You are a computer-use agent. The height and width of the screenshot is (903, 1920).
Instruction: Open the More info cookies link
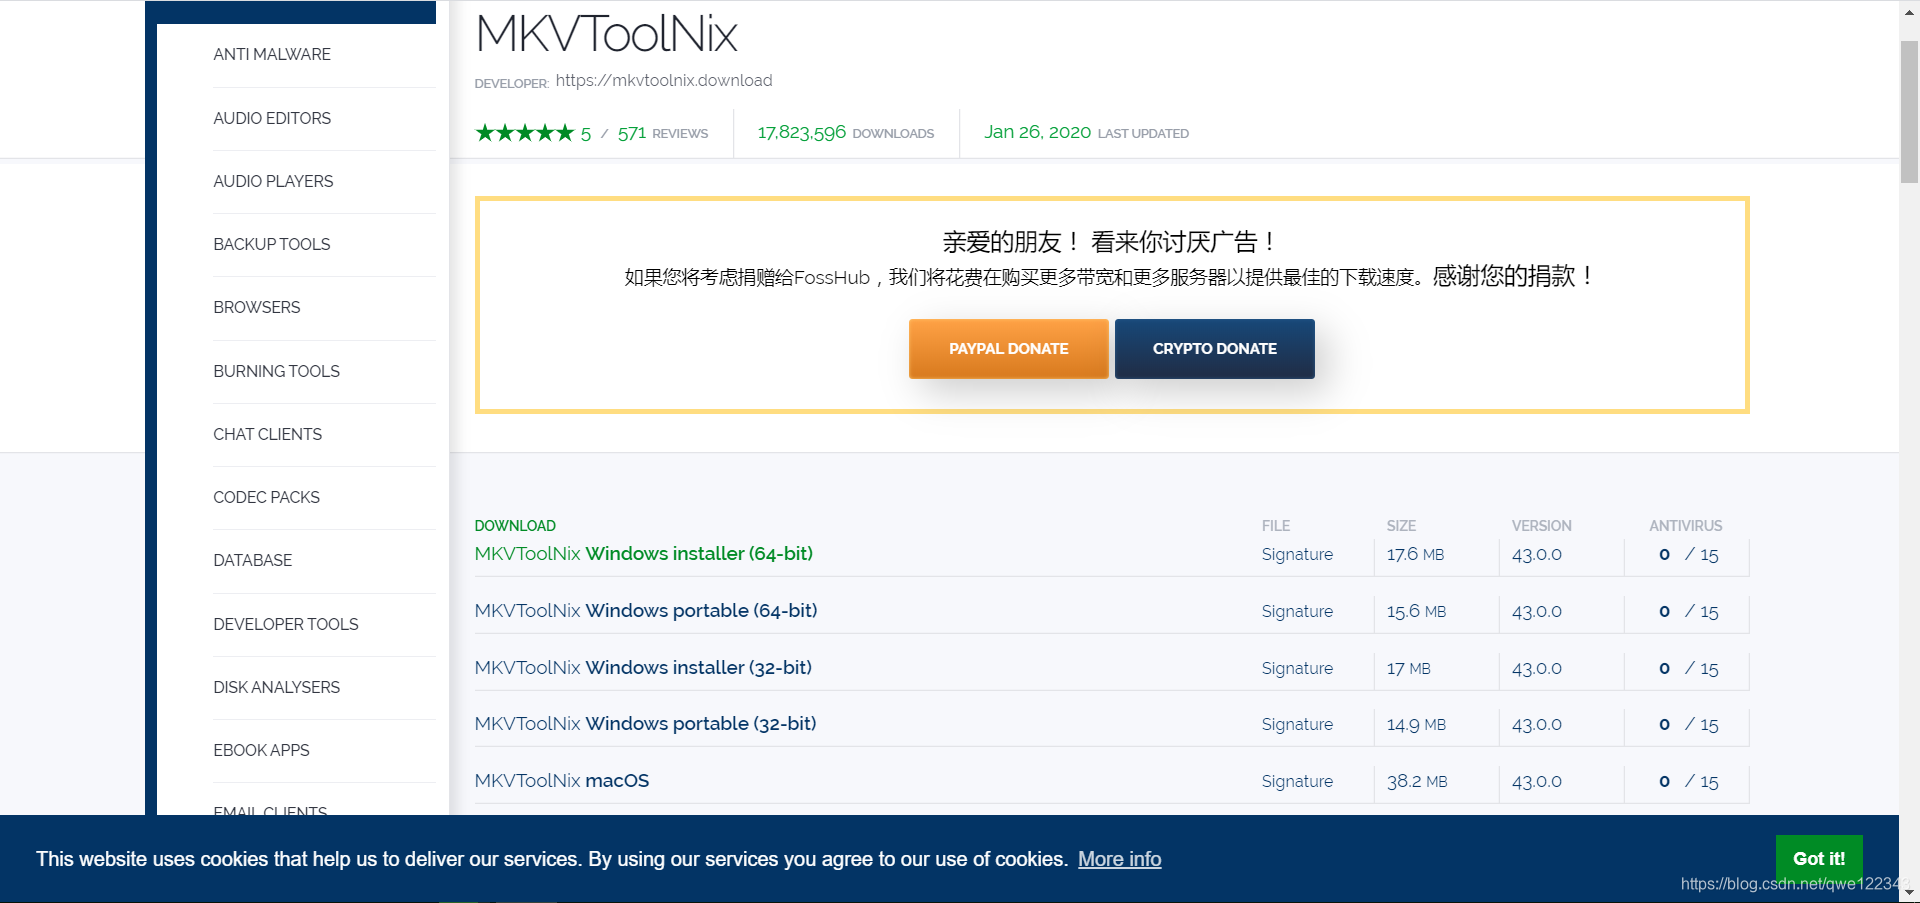[x=1119, y=859]
